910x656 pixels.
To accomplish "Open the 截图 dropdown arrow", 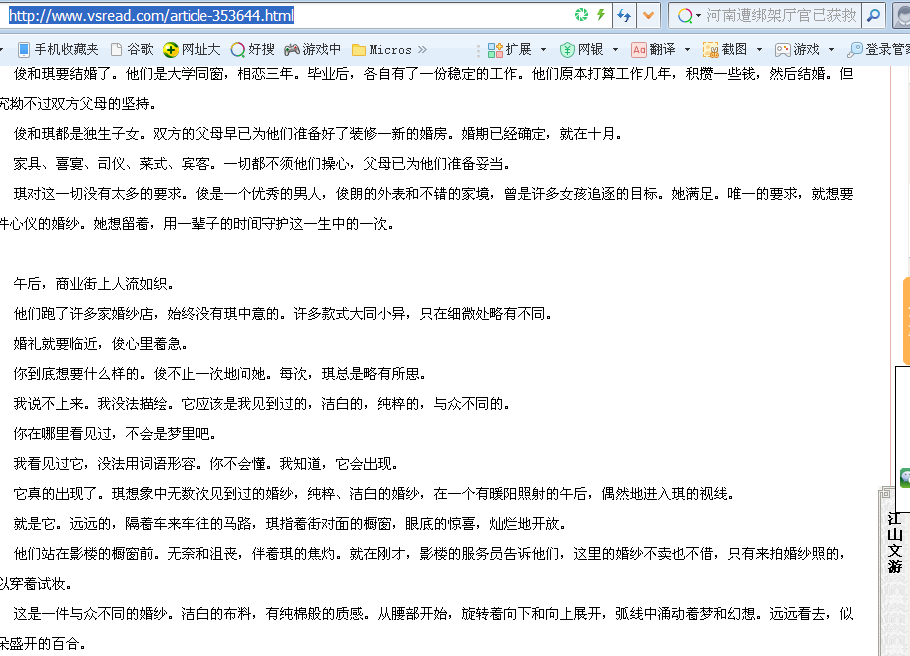I will pyautogui.click(x=759, y=50).
